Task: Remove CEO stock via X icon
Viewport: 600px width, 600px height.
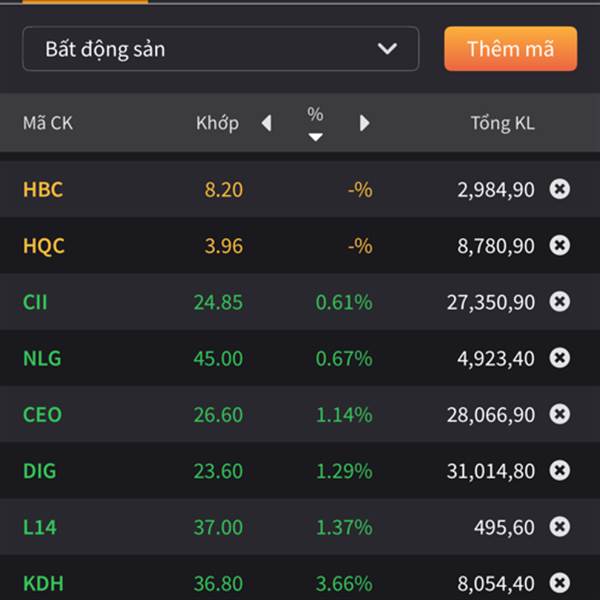Action: point(559,414)
